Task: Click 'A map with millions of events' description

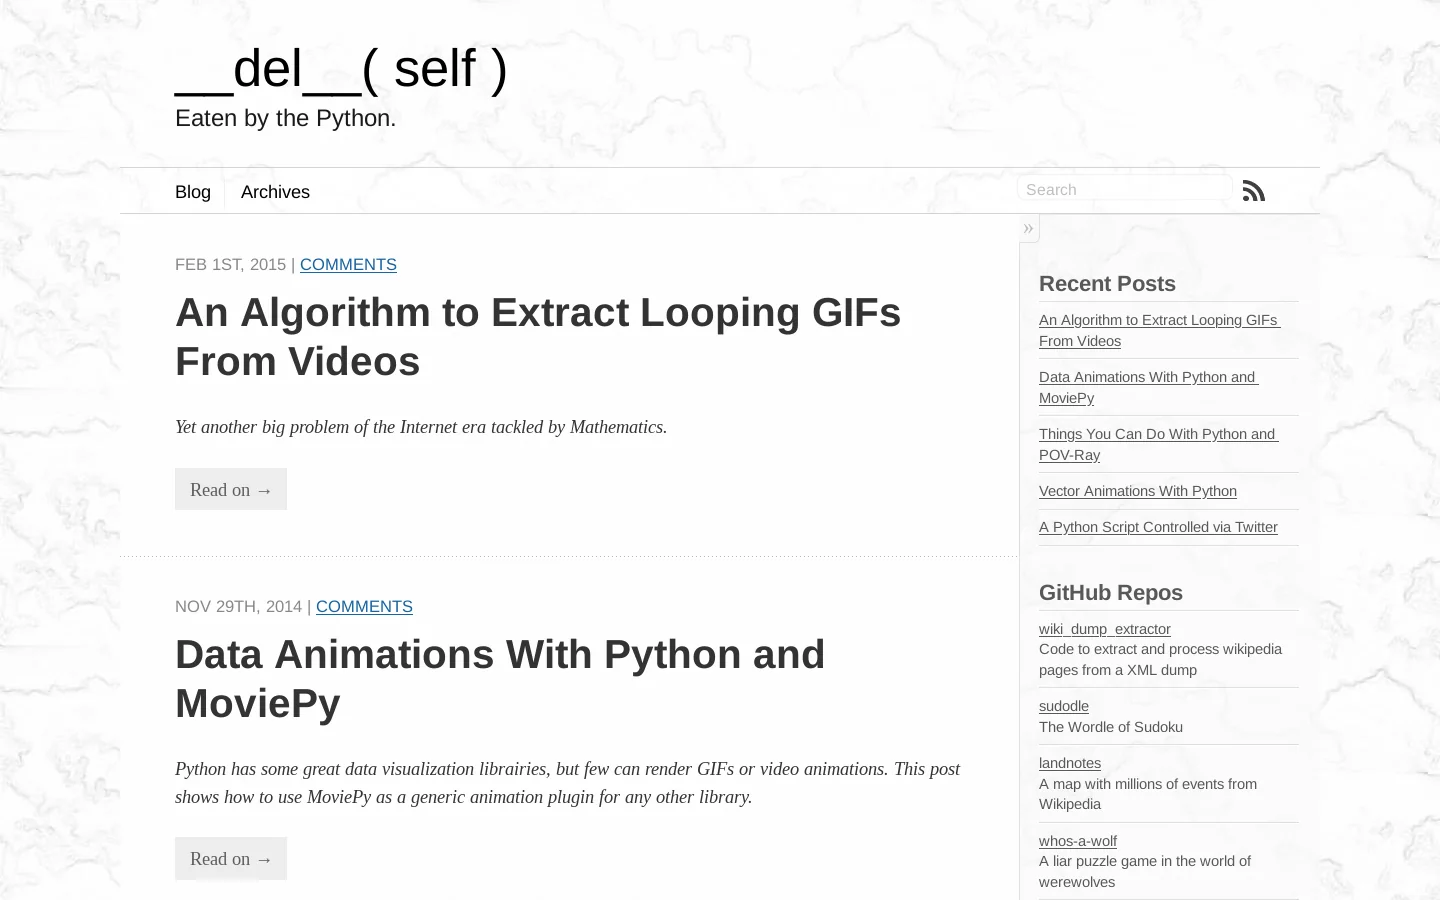Action: pyautogui.click(x=1148, y=794)
